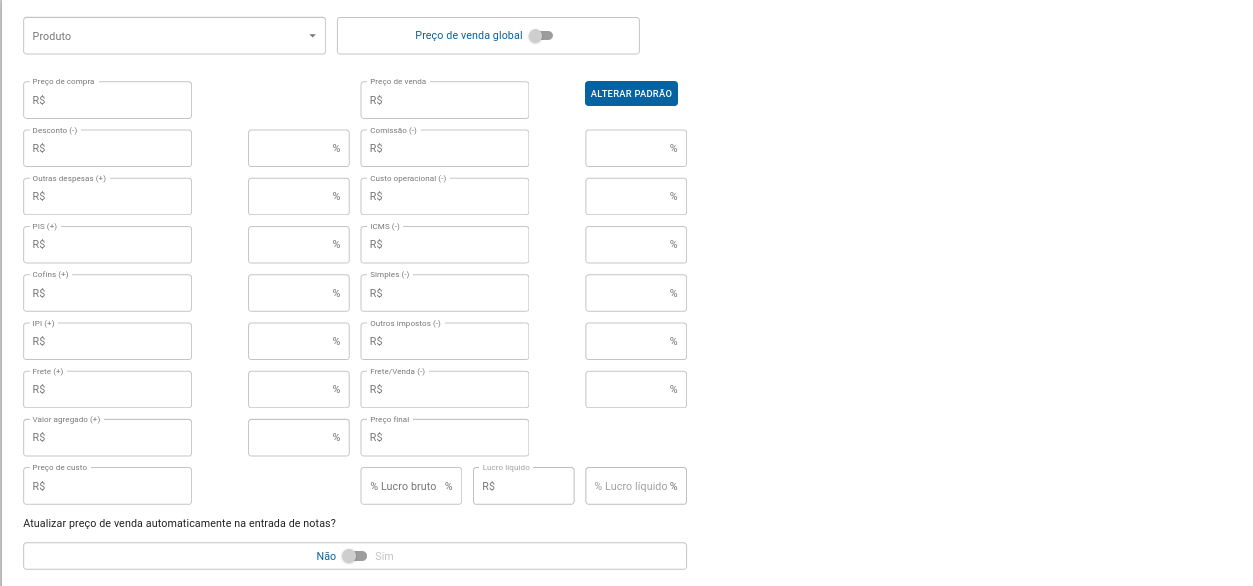Click the IPI (+) field
The image size is (1253, 586).
(107, 341)
